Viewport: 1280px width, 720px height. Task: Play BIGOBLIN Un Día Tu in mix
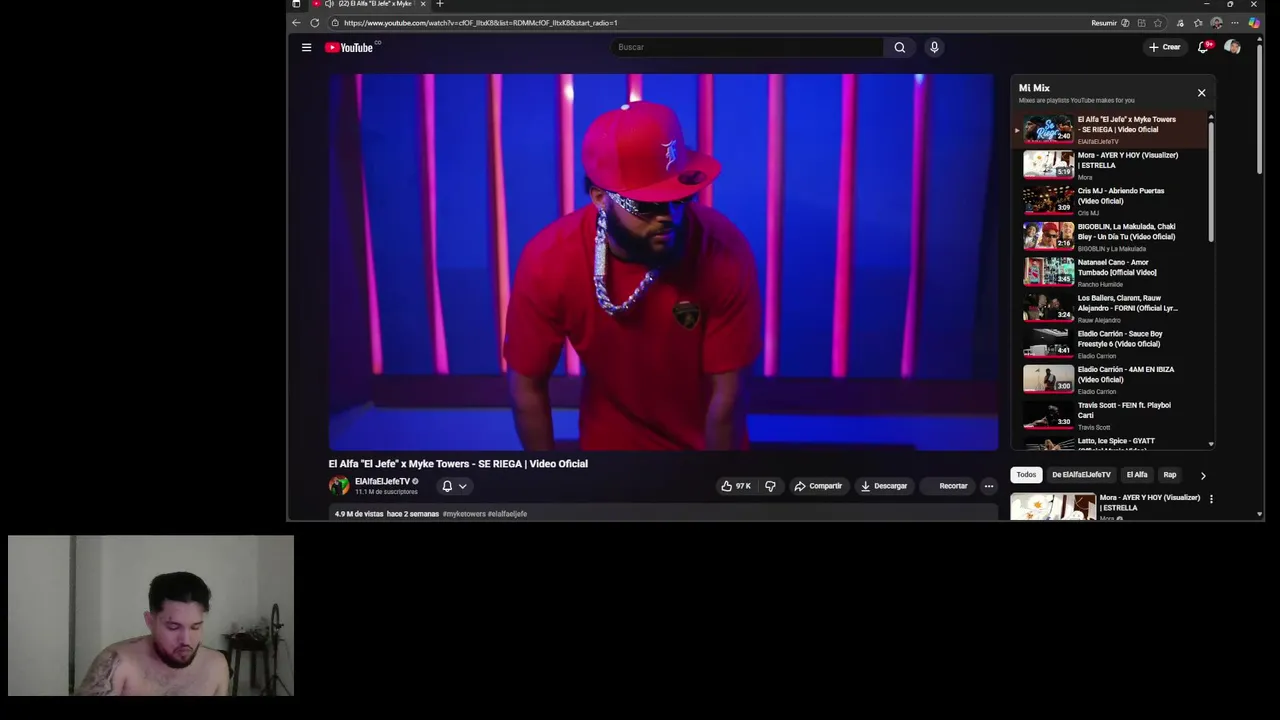pos(1111,237)
